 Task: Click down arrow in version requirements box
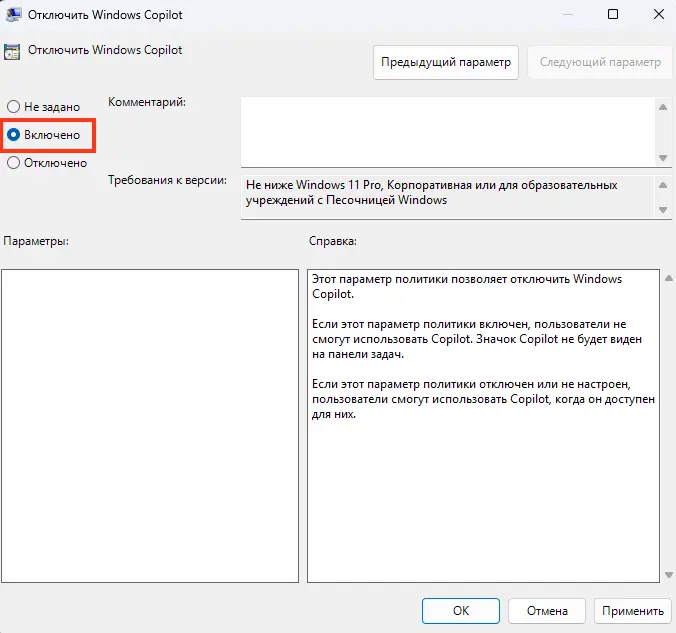pos(662,210)
